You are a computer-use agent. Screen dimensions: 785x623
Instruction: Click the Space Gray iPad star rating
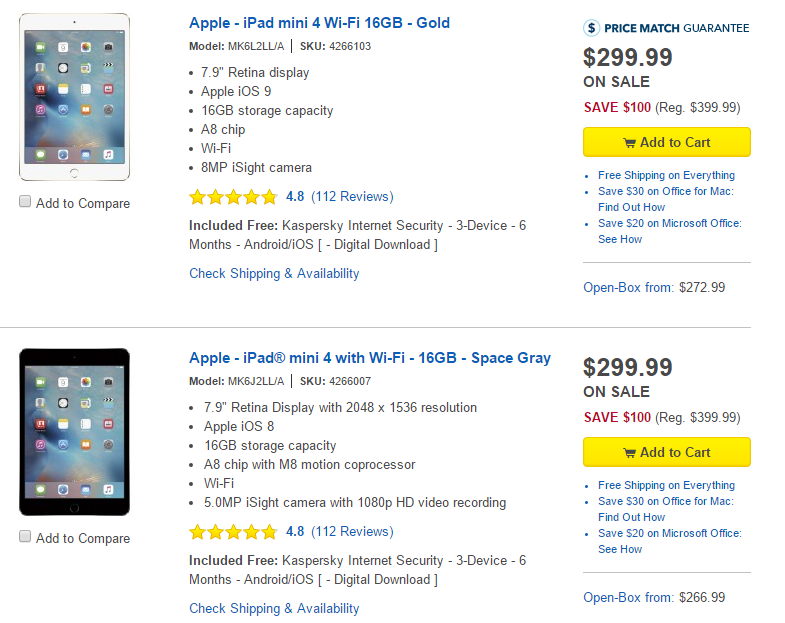pyautogui.click(x=233, y=532)
